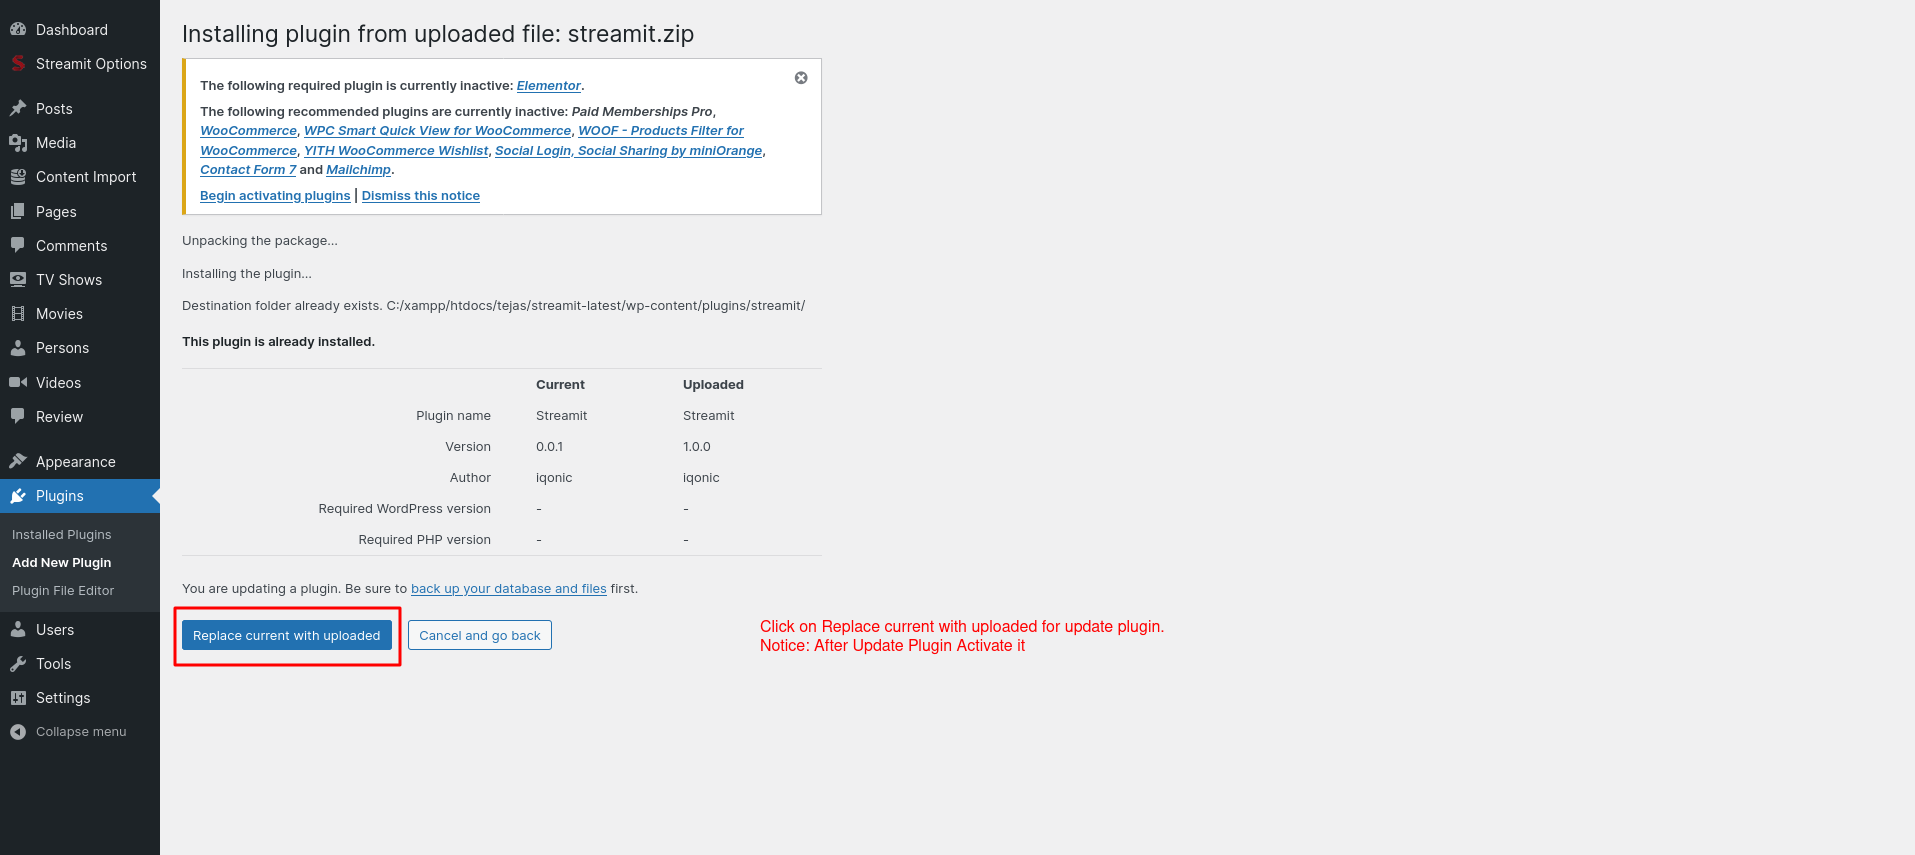
Task: Click TV Shows menu label
Action: pyautogui.click(x=69, y=280)
